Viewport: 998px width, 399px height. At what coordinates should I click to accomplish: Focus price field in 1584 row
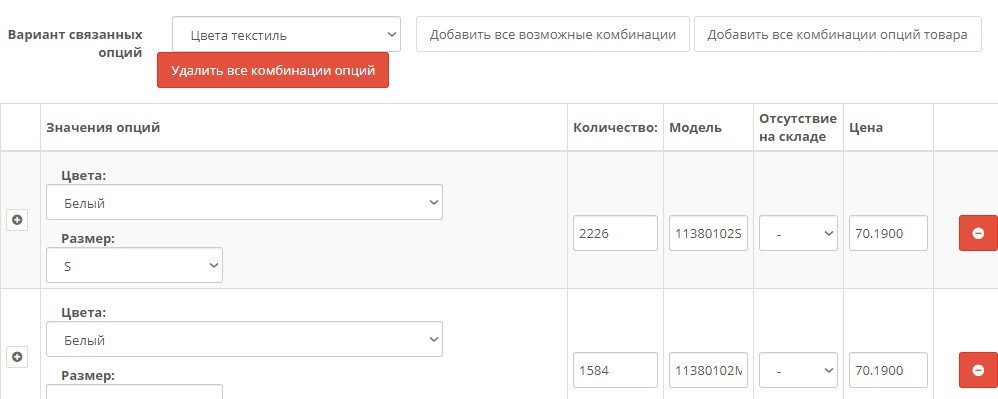[888, 370]
